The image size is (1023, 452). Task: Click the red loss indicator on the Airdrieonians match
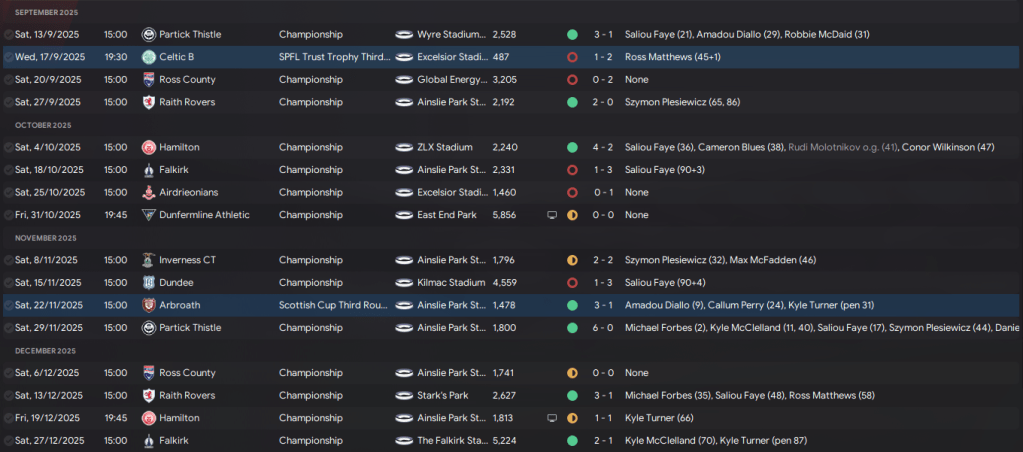tap(572, 192)
